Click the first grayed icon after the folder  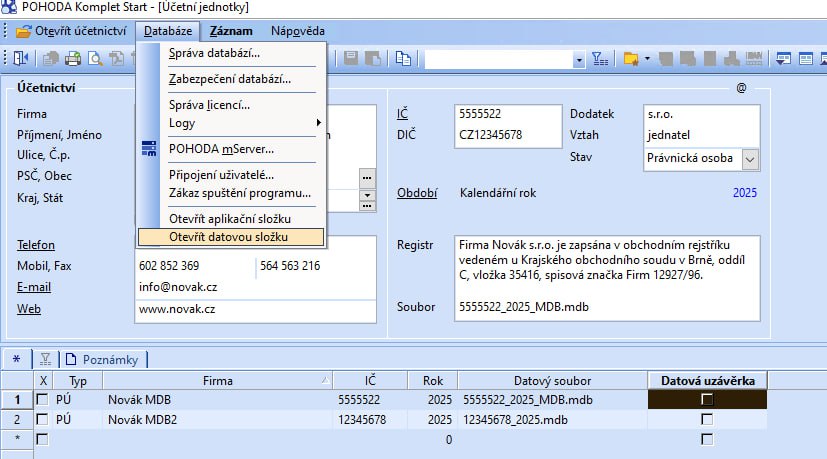pos(666,59)
